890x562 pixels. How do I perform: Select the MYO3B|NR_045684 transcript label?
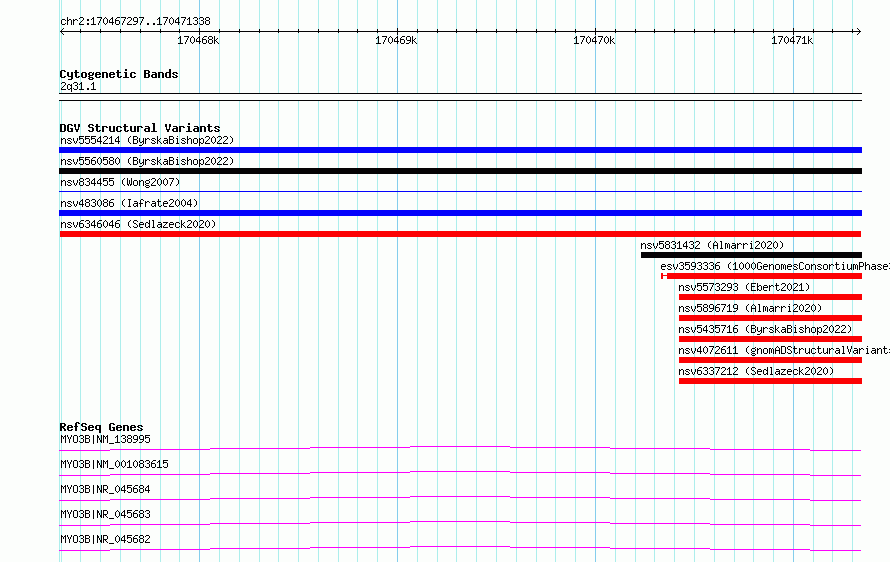point(105,489)
